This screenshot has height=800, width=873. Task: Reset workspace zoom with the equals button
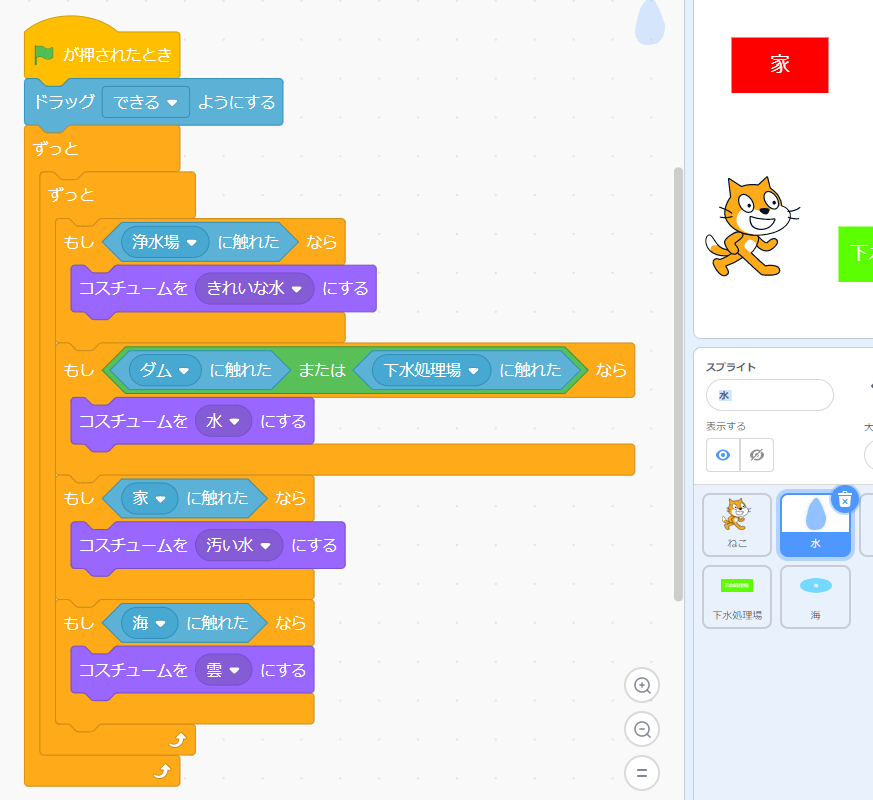coord(642,773)
